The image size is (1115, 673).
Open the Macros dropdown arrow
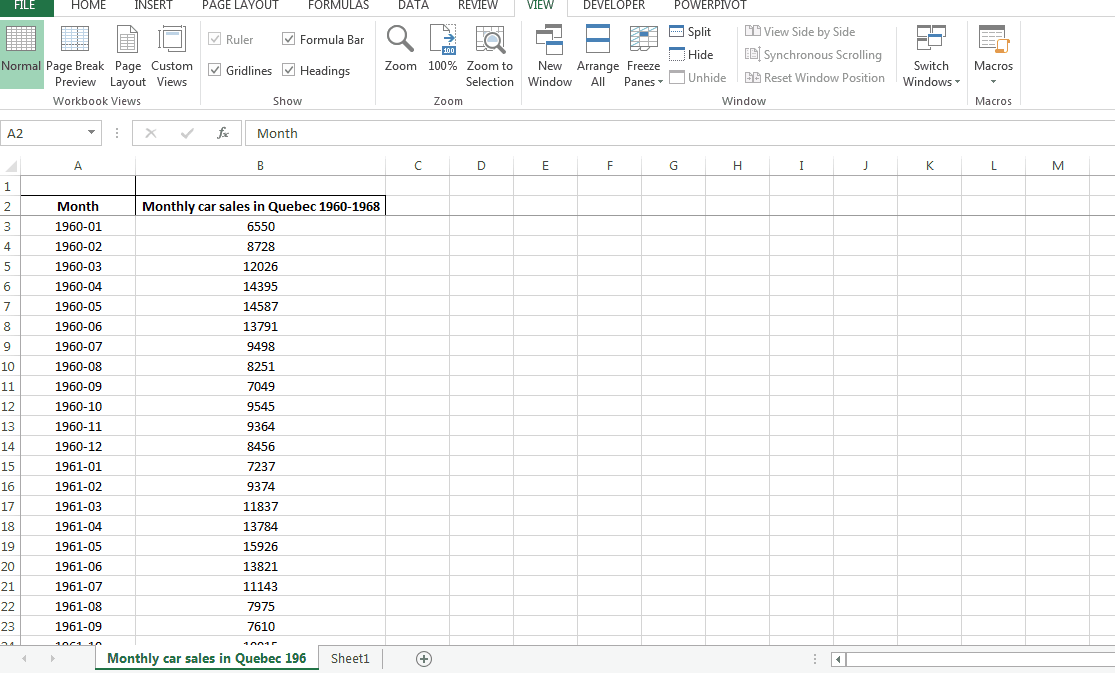[x=993, y=80]
